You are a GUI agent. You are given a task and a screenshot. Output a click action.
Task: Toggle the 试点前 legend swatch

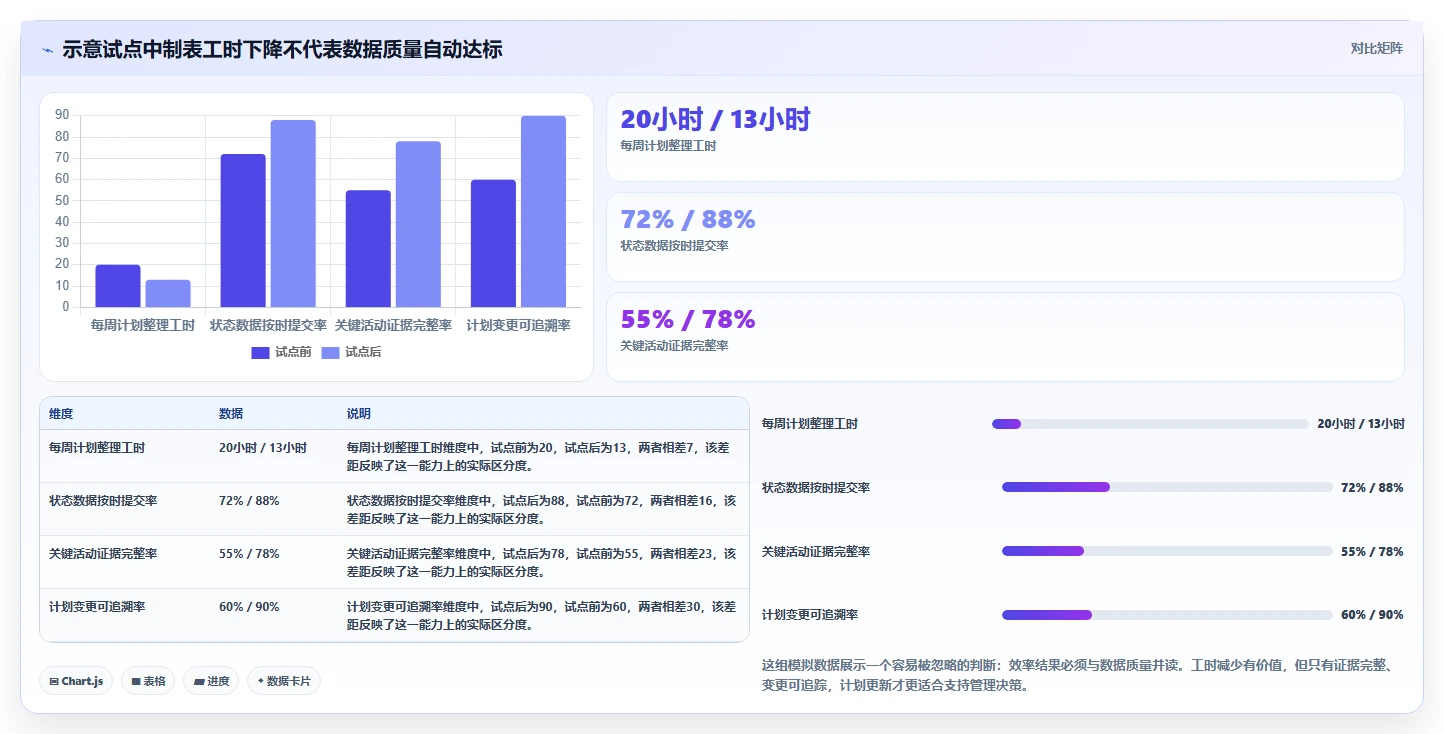(x=260, y=352)
